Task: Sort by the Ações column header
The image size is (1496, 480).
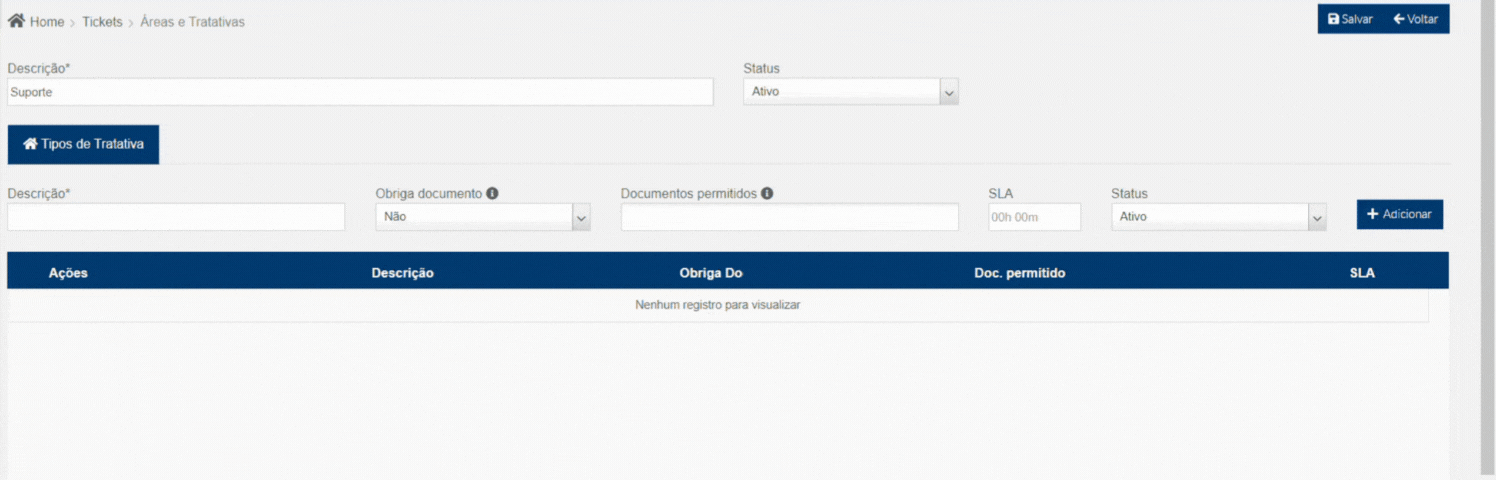Action: pos(68,273)
